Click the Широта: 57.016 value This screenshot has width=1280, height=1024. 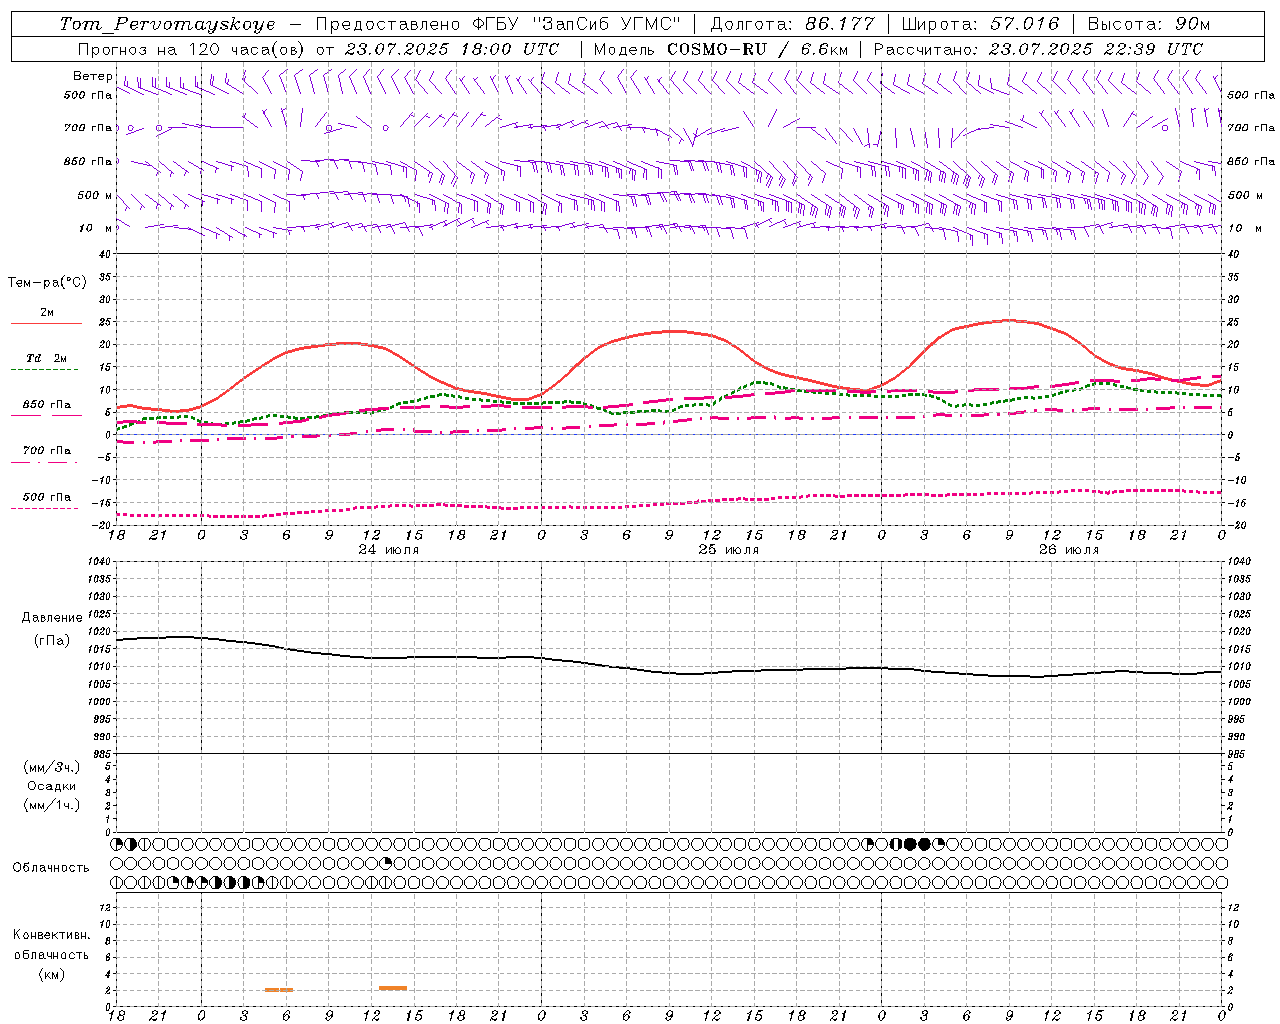981,24
